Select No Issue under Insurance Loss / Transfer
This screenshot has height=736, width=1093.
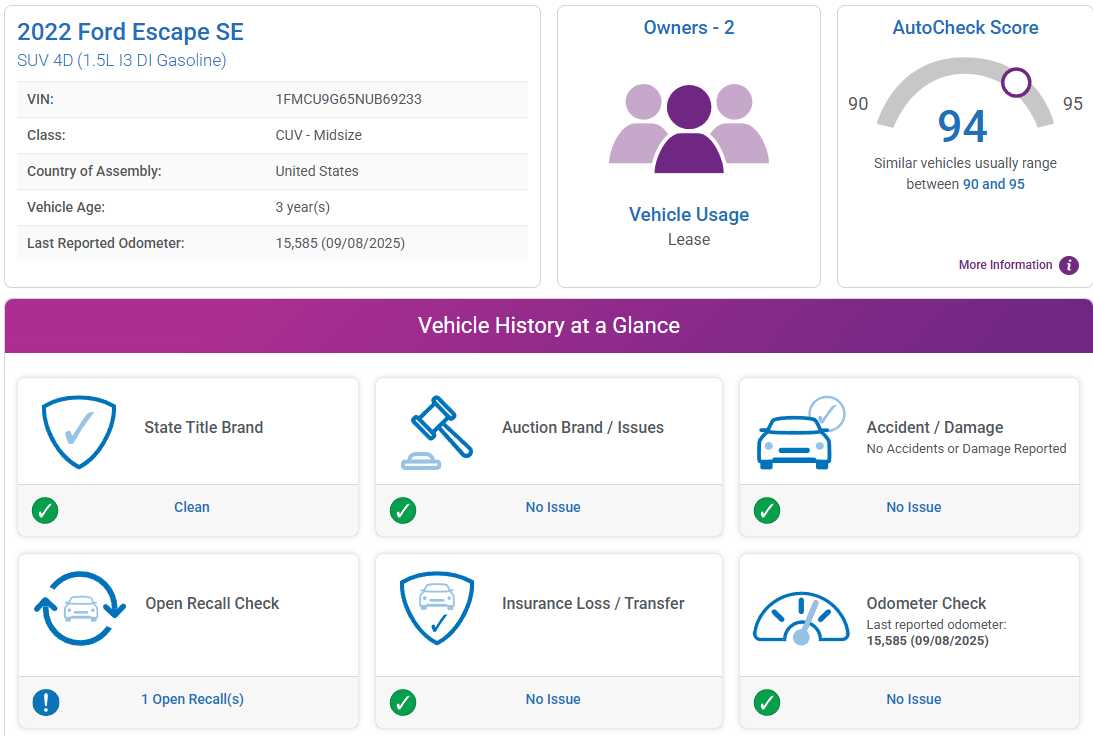(x=552, y=699)
